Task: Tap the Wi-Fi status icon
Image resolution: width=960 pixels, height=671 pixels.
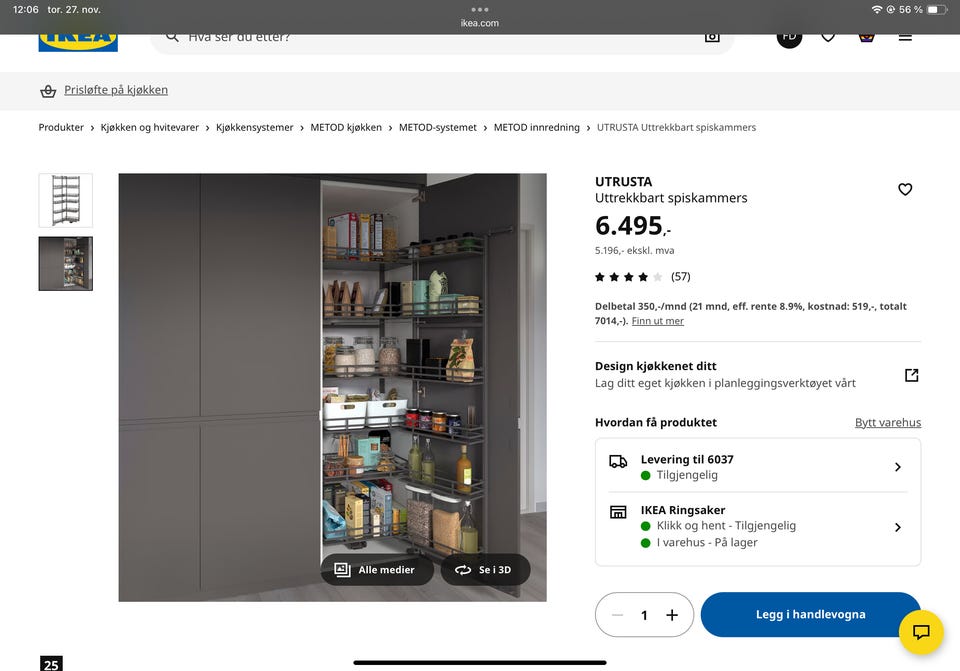Action: click(x=877, y=9)
